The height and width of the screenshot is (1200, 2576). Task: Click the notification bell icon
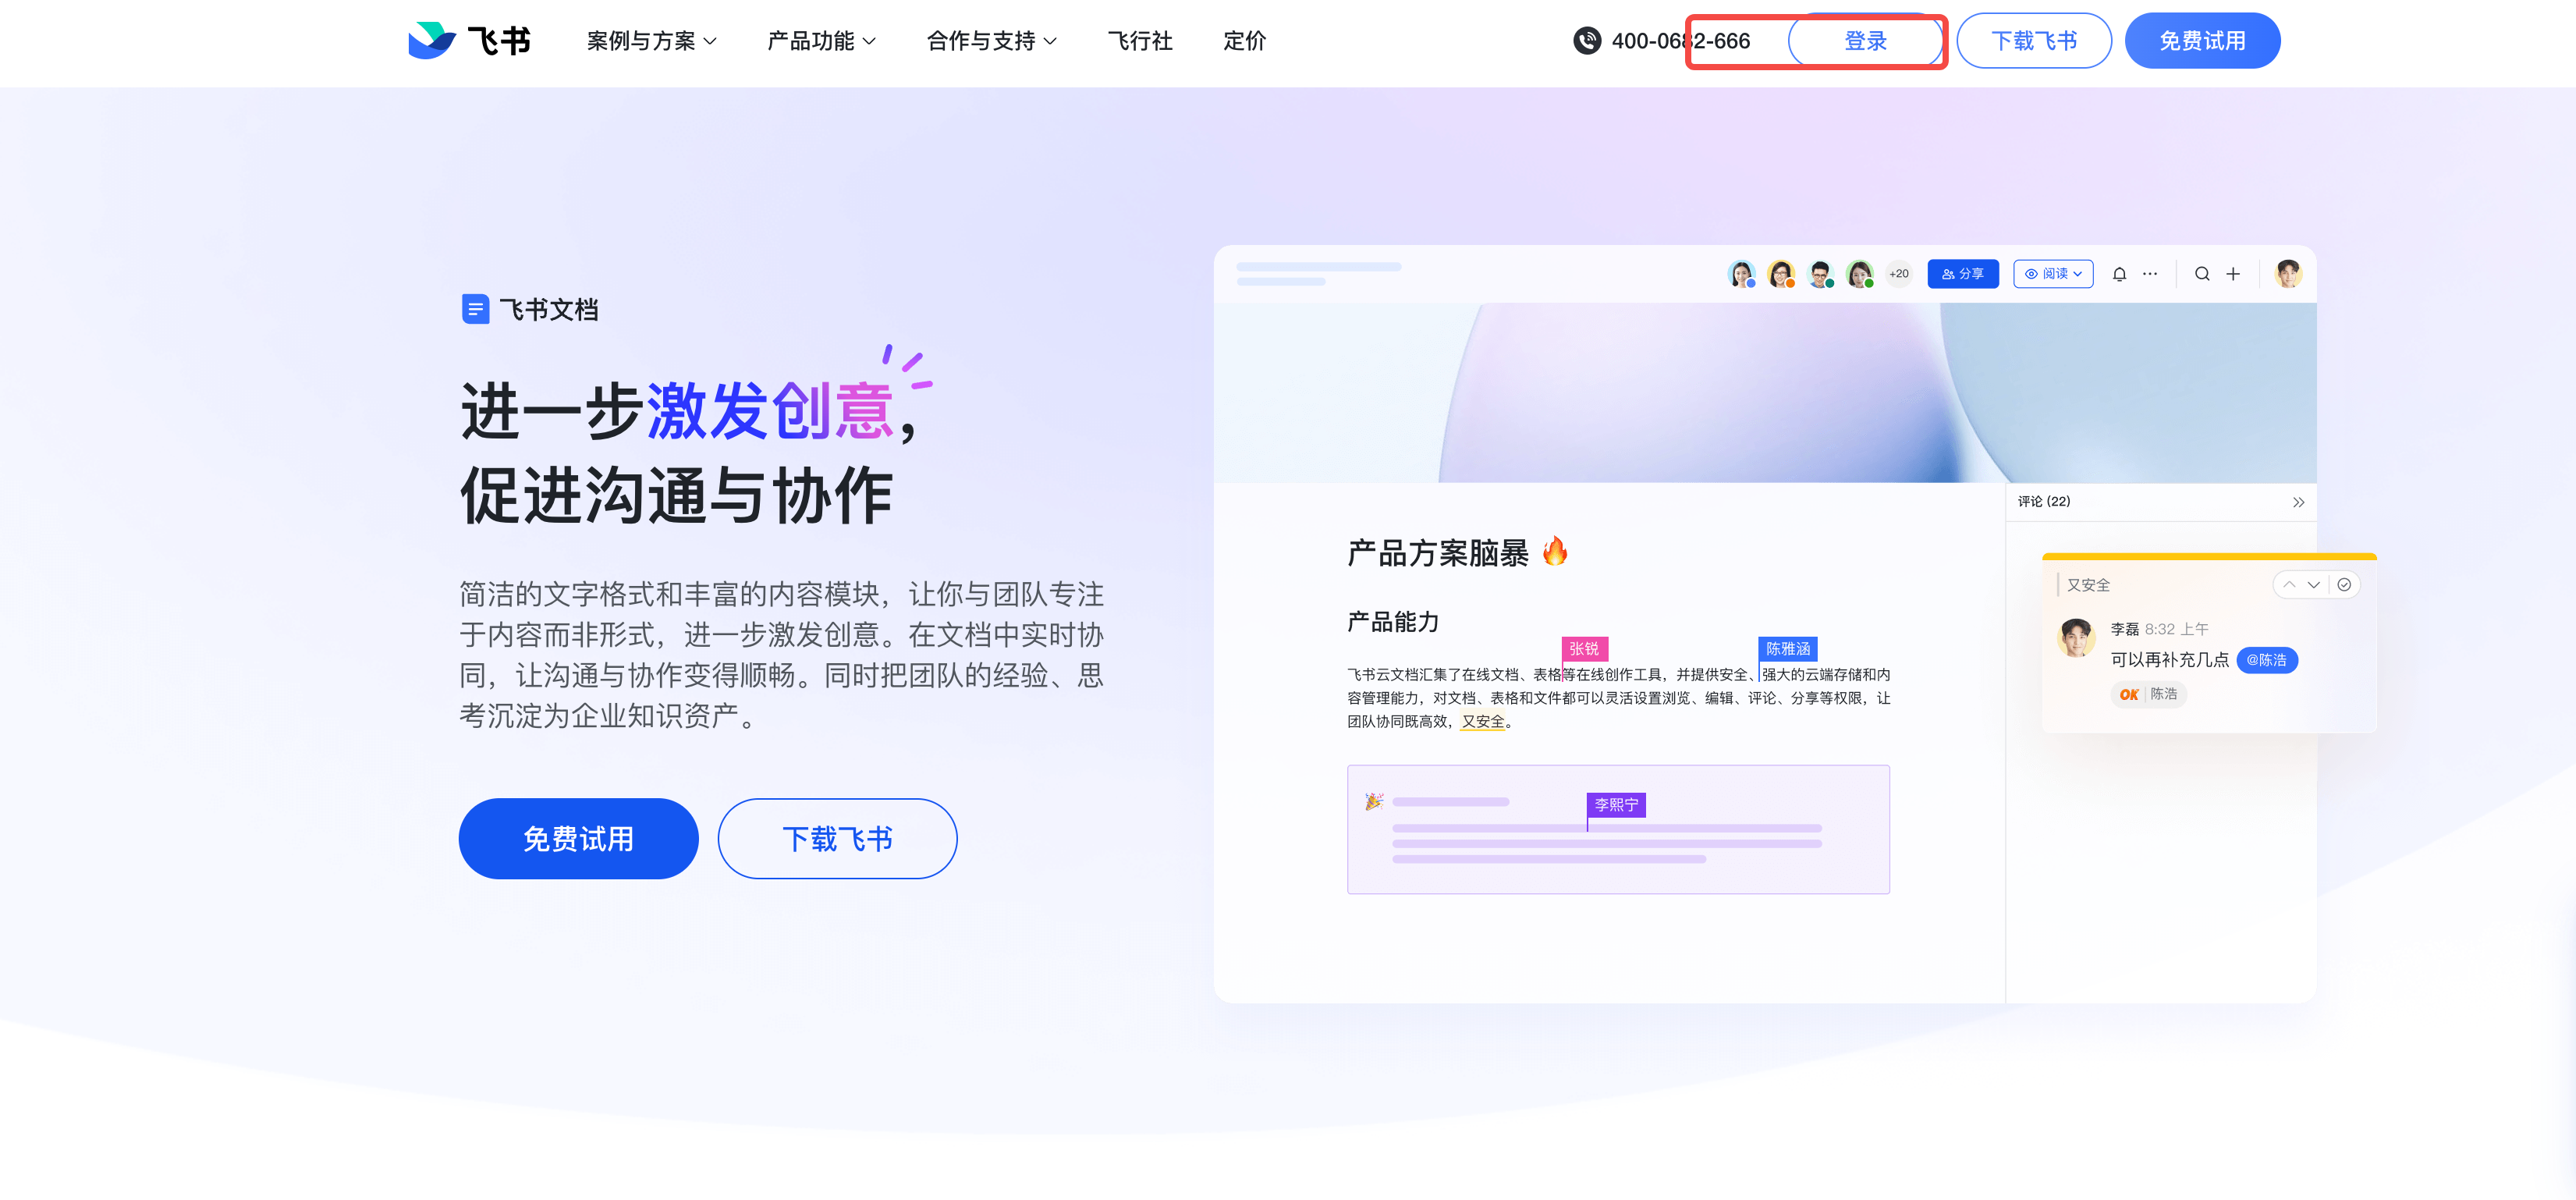tap(2119, 273)
